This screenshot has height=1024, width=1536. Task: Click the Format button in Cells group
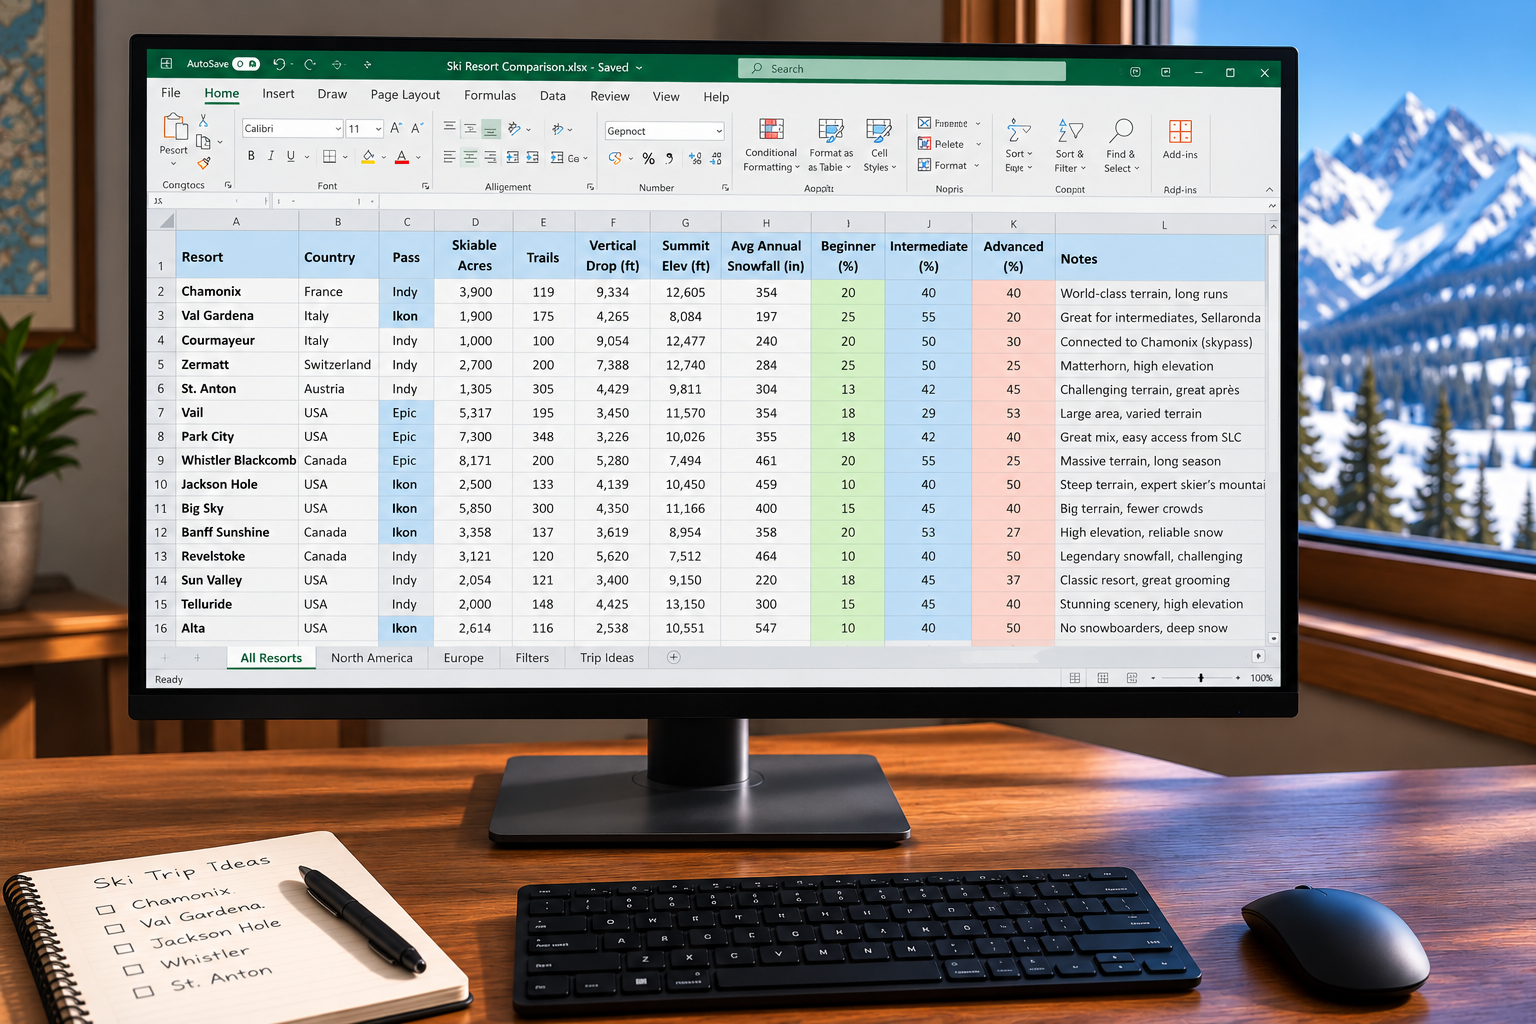tap(949, 165)
